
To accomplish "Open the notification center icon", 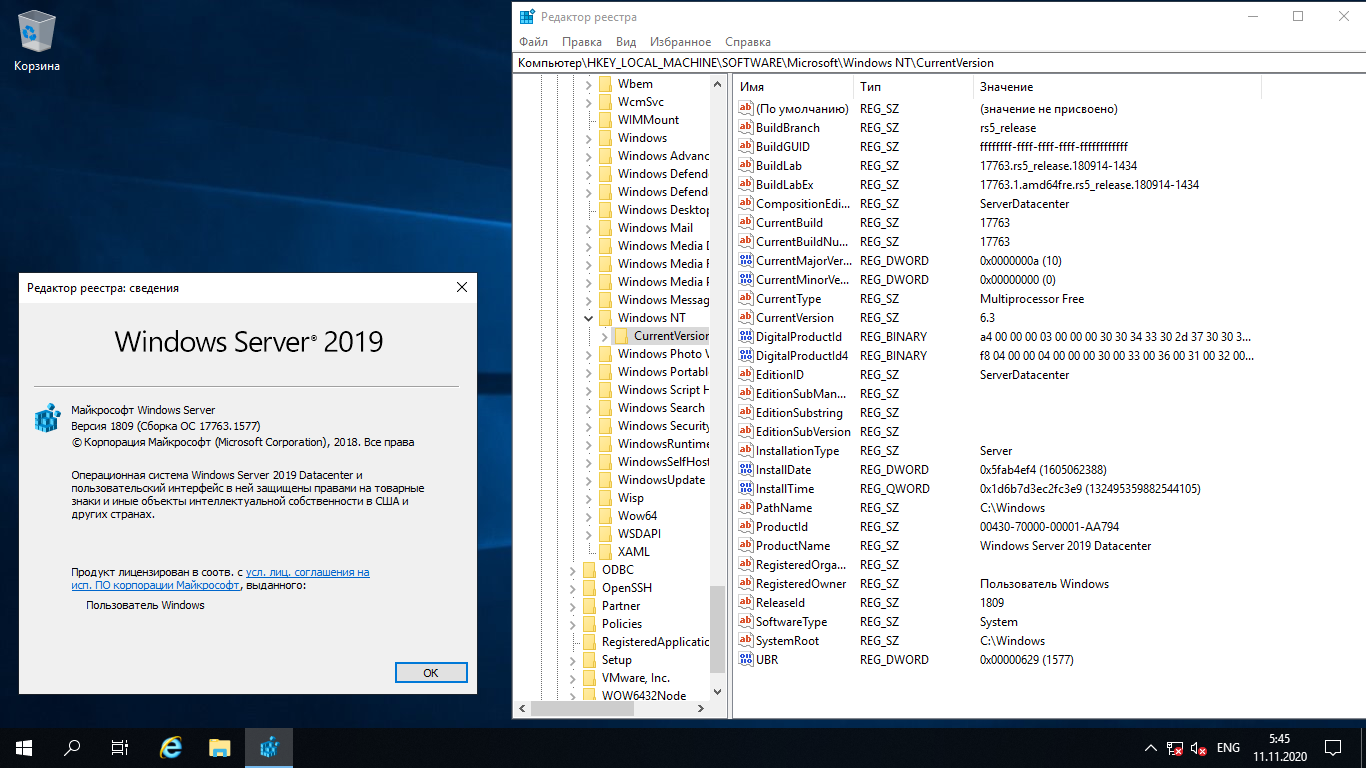I will pos(1333,747).
